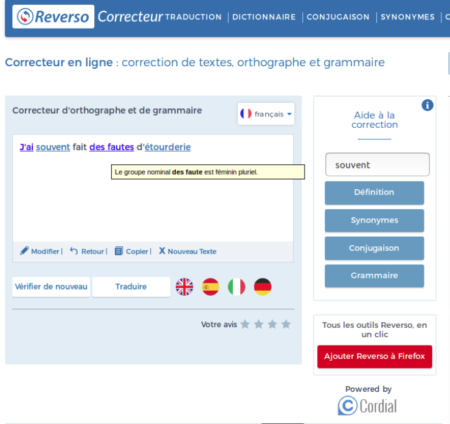
Task: Select the Italian flag translation icon
Action: [x=237, y=287]
